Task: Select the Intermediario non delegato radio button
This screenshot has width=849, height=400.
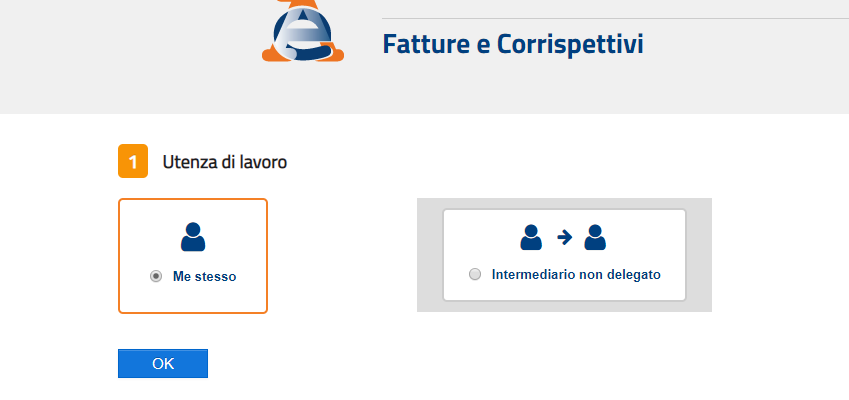Action: pyautogui.click(x=475, y=274)
